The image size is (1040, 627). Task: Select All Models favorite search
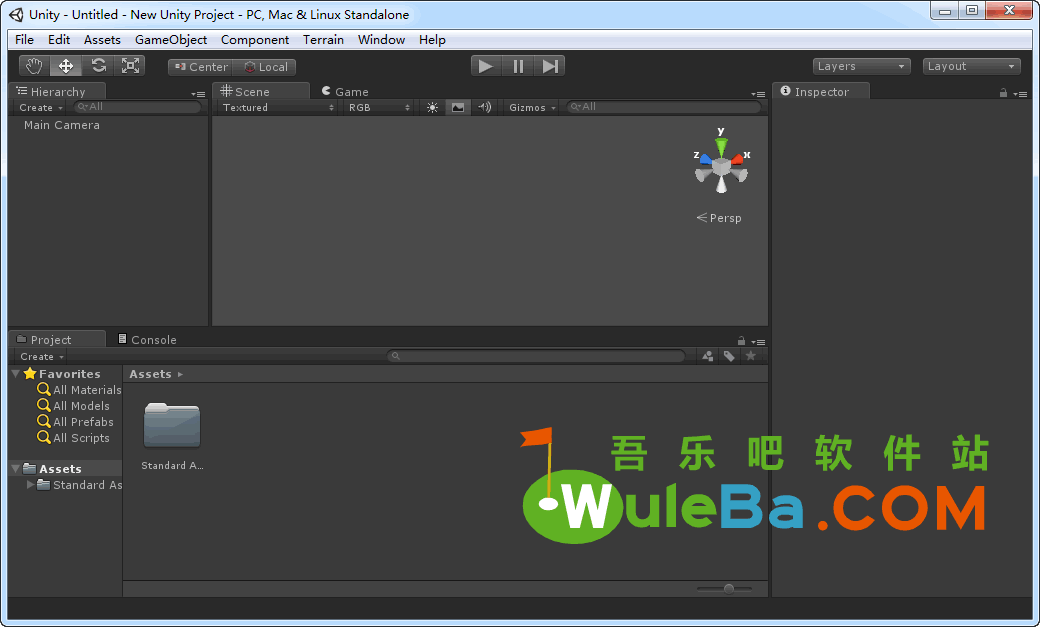(x=74, y=405)
